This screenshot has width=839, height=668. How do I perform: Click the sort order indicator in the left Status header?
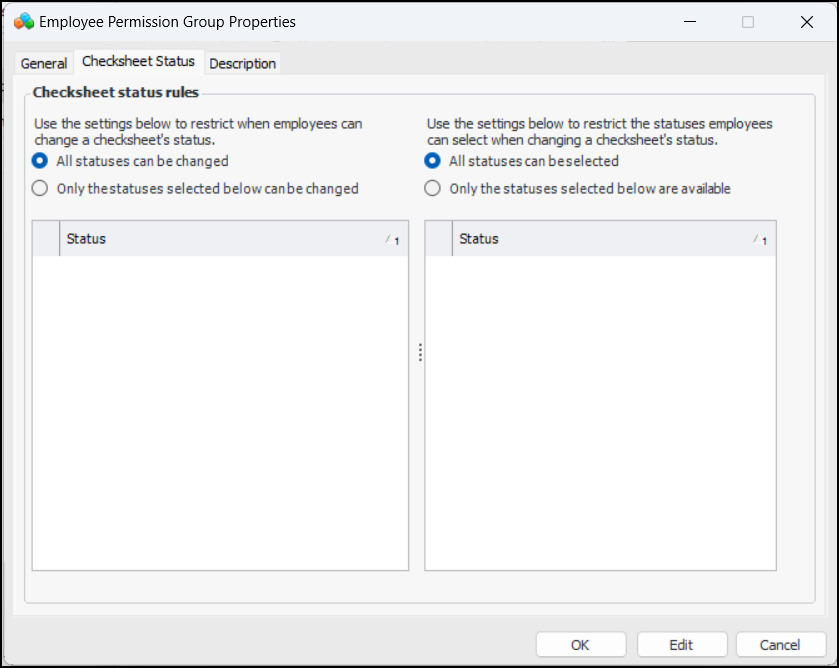click(392, 239)
